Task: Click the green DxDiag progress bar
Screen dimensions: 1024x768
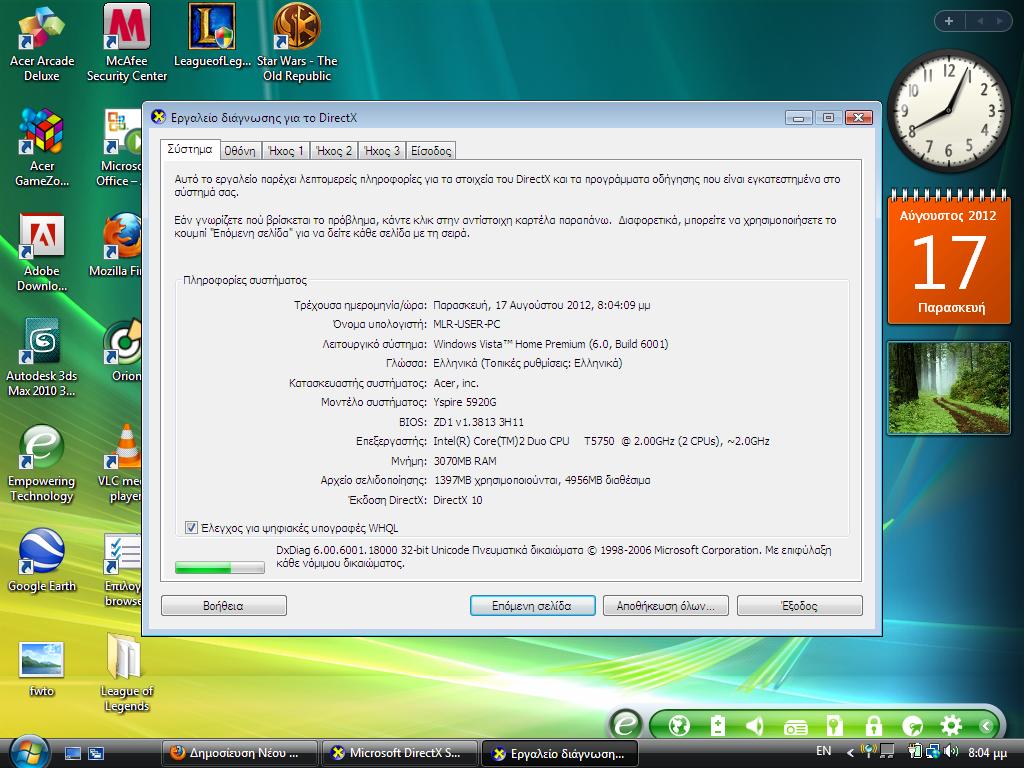Action: 219,567
